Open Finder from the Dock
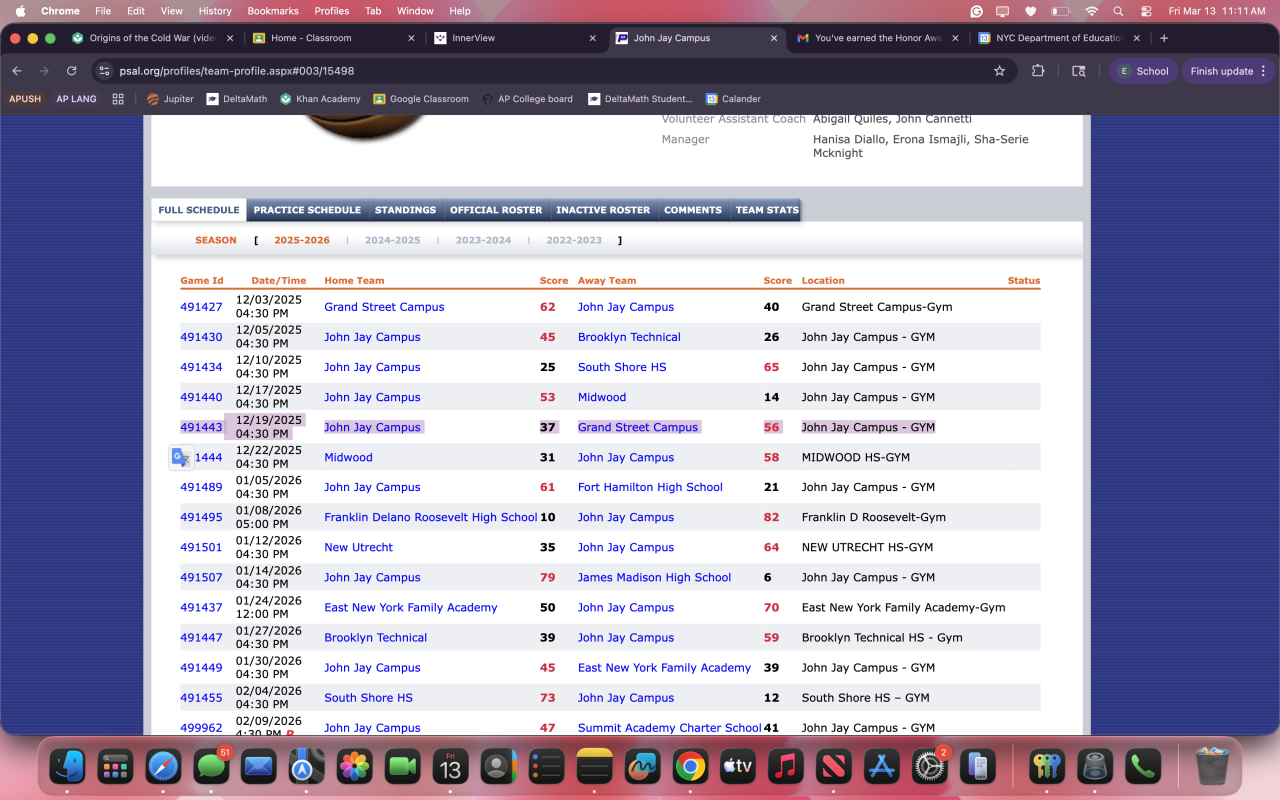The width and height of the screenshot is (1280, 800). (x=68, y=767)
